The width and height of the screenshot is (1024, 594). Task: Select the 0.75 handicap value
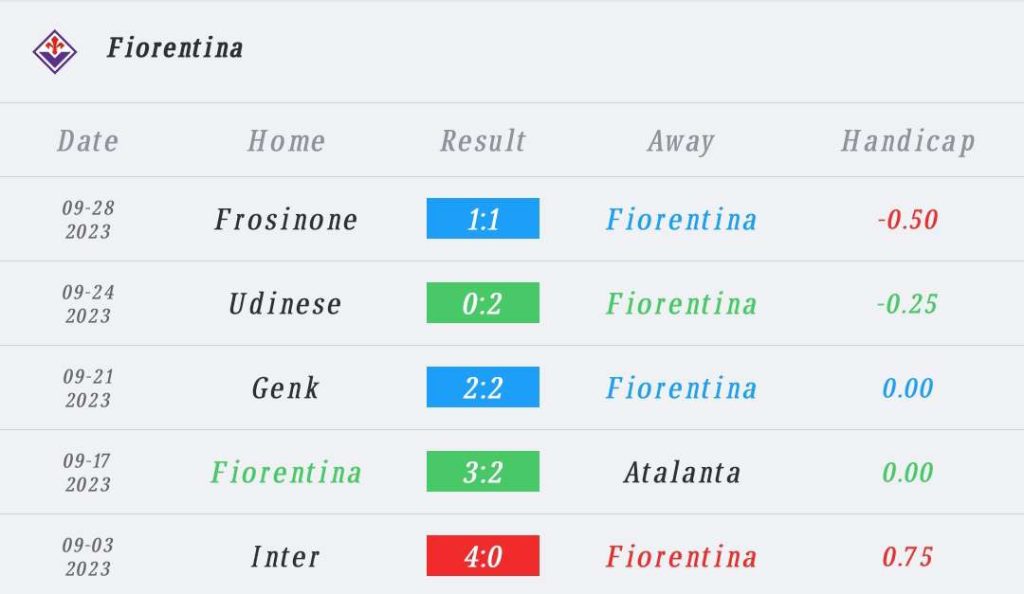(x=908, y=557)
